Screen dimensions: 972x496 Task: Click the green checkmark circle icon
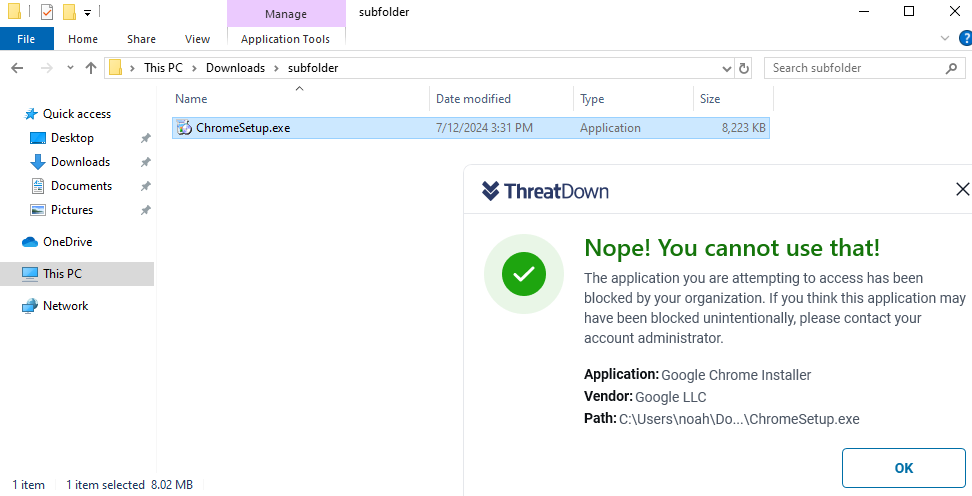524,273
